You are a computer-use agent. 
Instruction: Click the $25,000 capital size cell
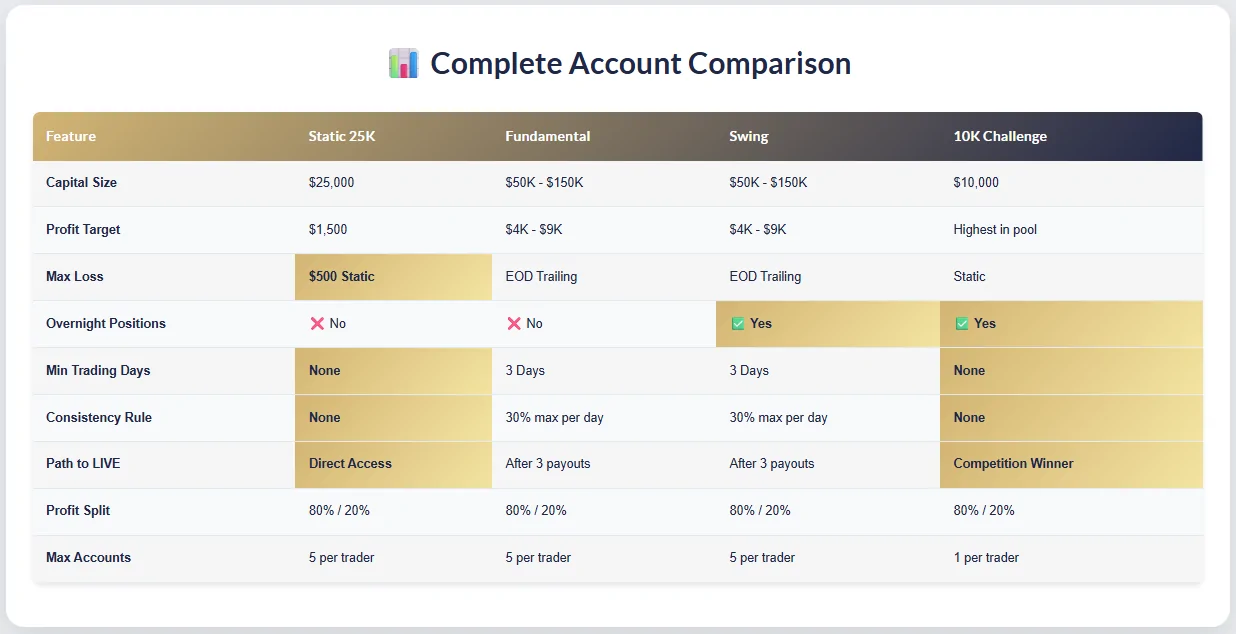(x=331, y=183)
